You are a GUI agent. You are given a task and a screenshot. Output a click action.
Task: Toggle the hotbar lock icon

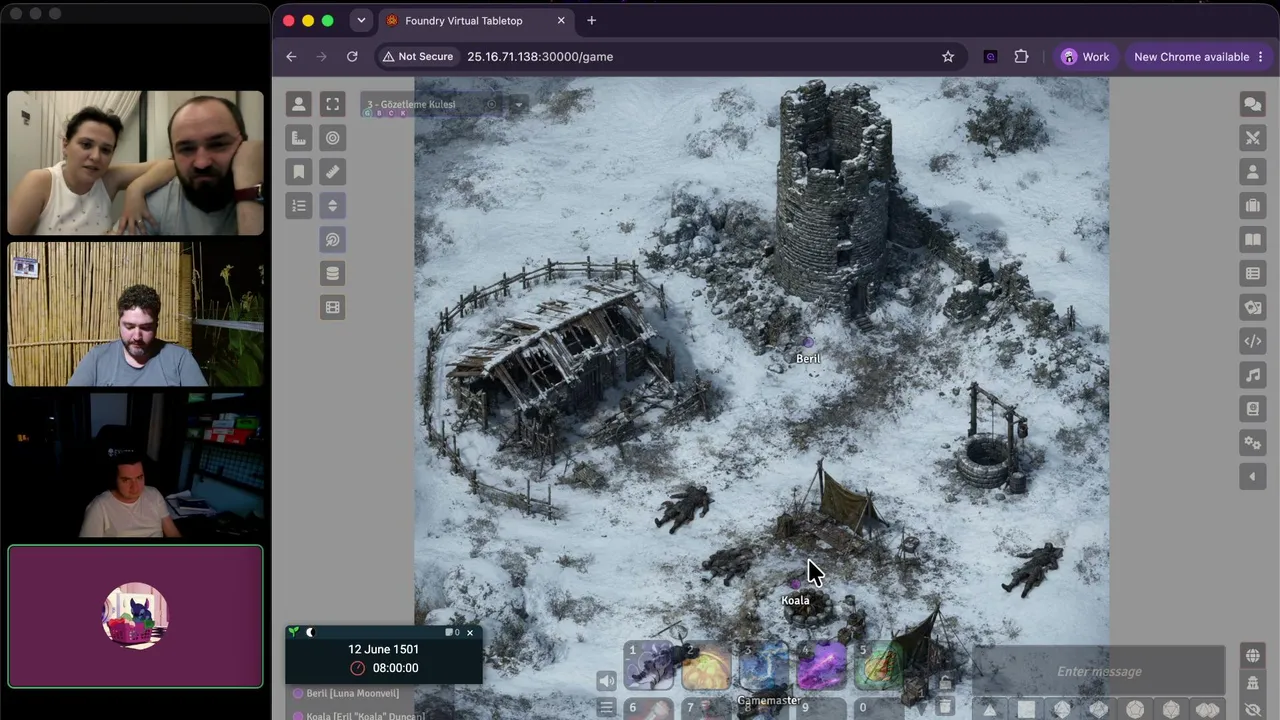point(945,683)
